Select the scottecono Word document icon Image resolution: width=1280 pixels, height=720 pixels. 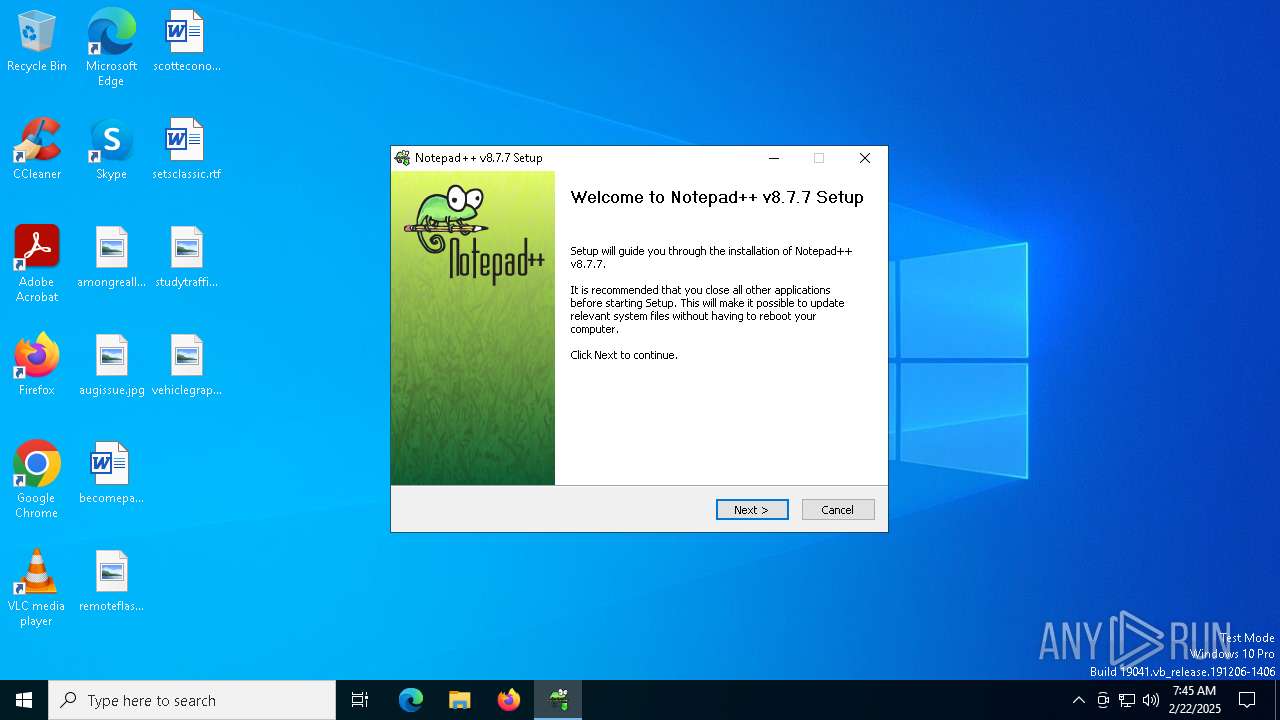[x=186, y=42]
